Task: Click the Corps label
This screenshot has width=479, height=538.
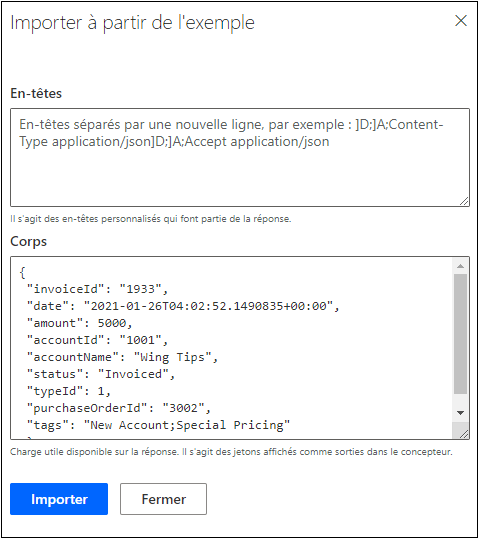Action: 28,242
